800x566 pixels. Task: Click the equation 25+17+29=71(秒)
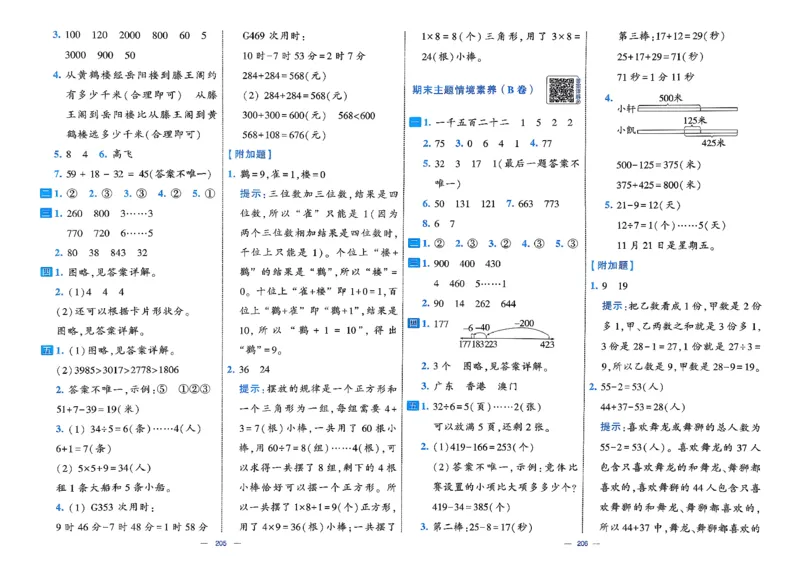(x=660, y=56)
